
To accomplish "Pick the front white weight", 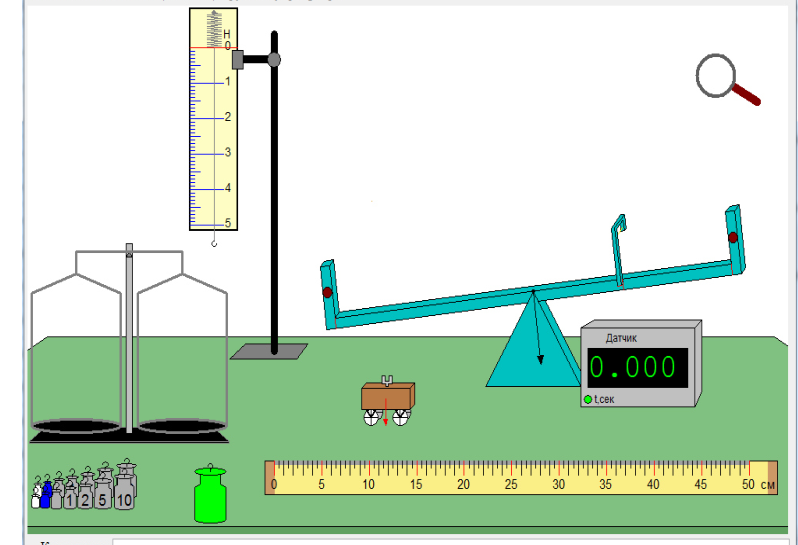I will point(35,500).
